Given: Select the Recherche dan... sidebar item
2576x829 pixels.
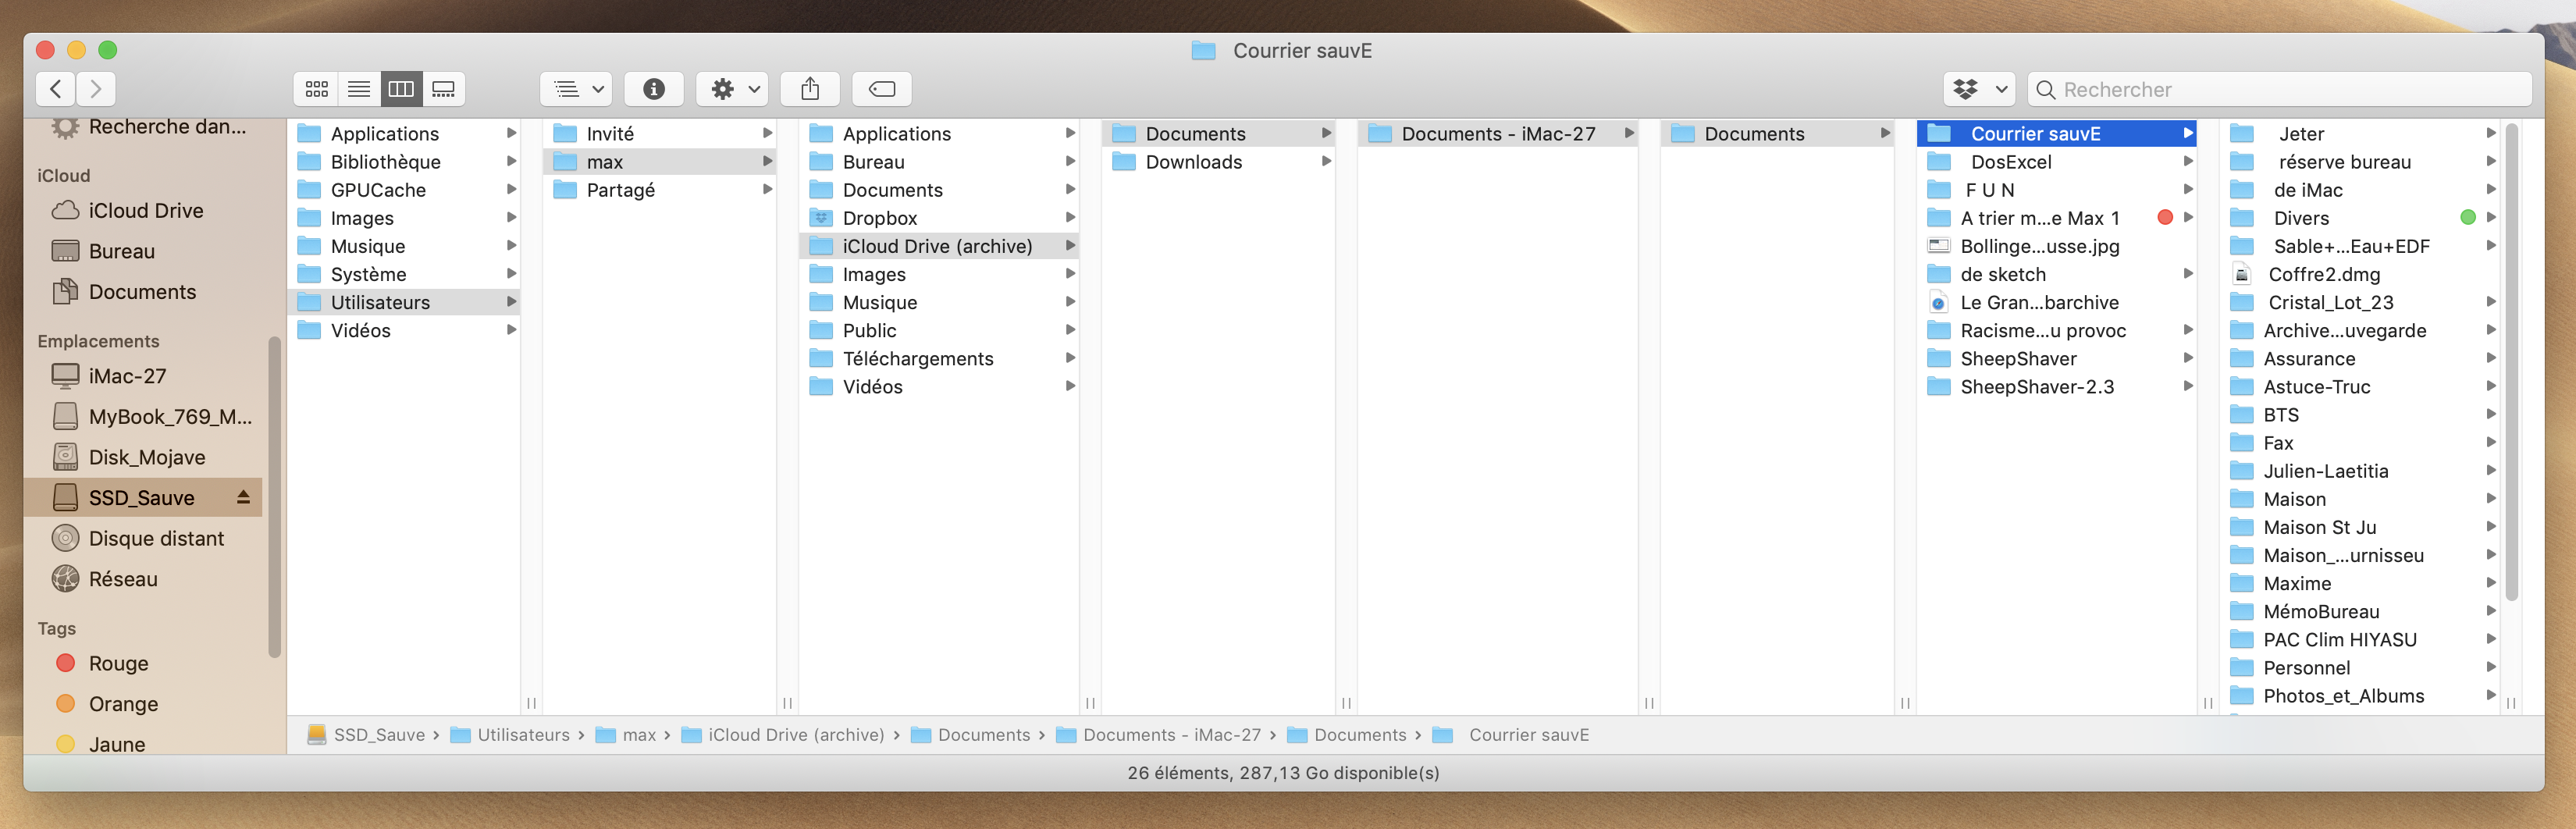Looking at the screenshot, I should [x=149, y=127].
